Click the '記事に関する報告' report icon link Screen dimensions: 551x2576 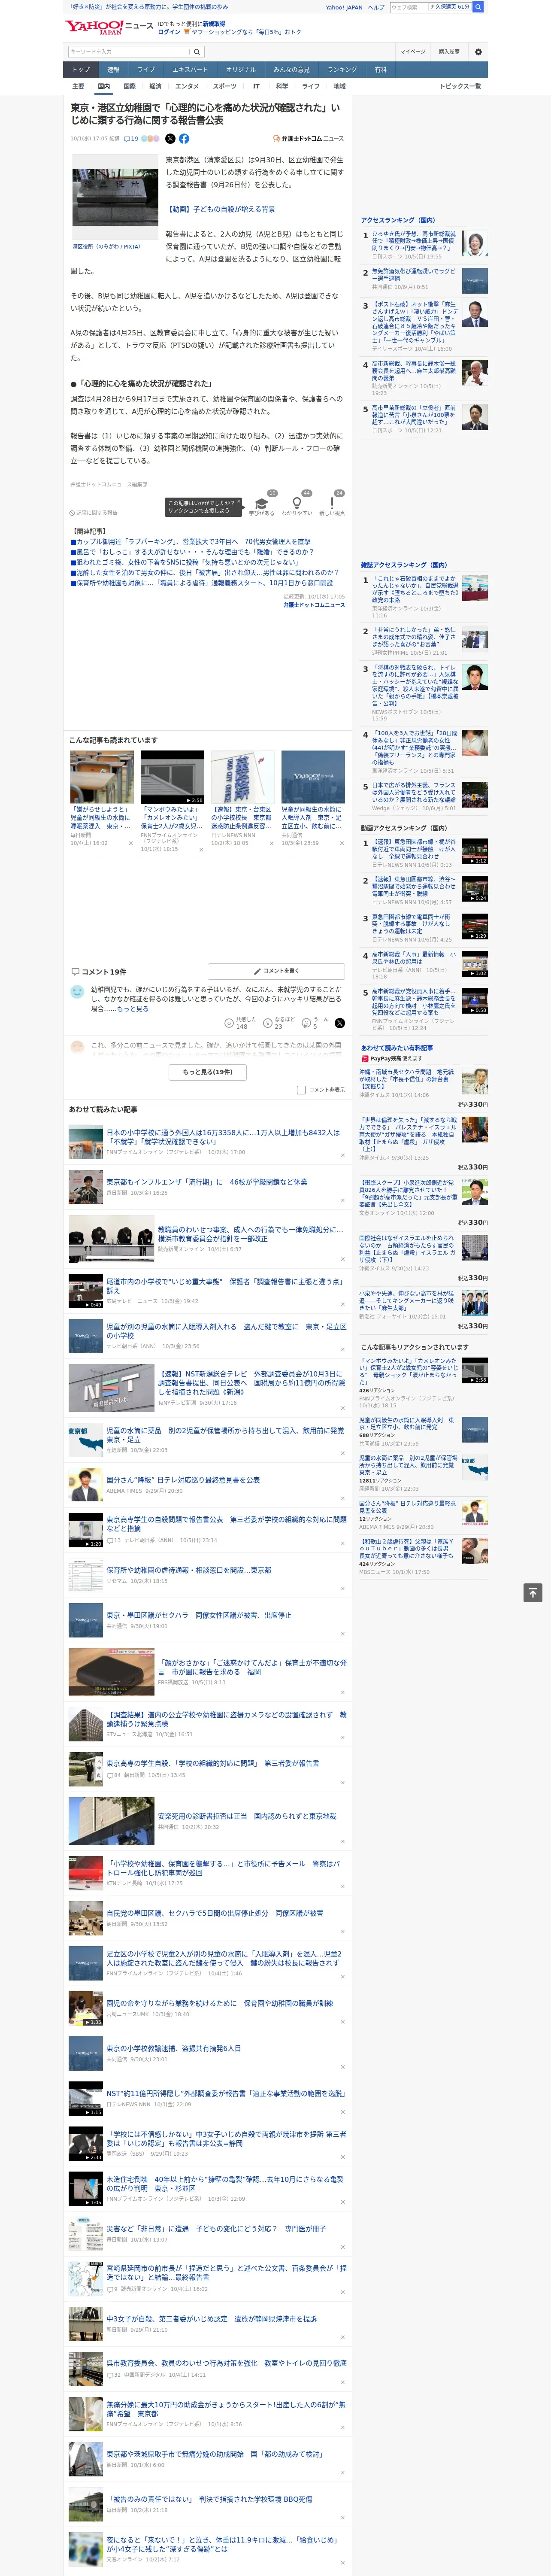(x=94, y=512)
